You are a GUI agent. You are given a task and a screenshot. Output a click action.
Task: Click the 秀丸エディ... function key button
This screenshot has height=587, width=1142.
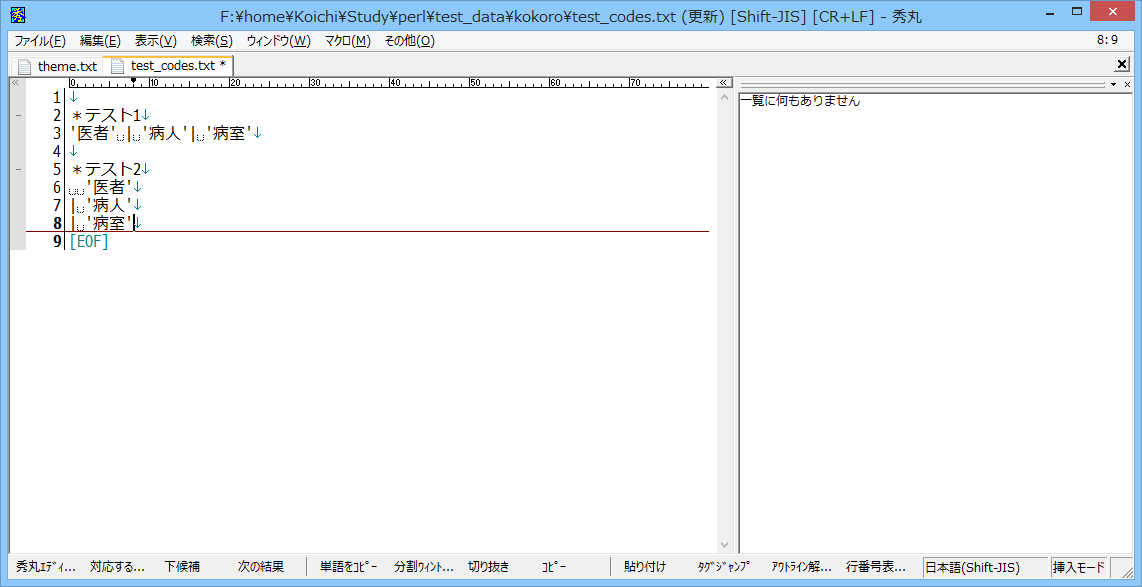(x=45, y=567)
